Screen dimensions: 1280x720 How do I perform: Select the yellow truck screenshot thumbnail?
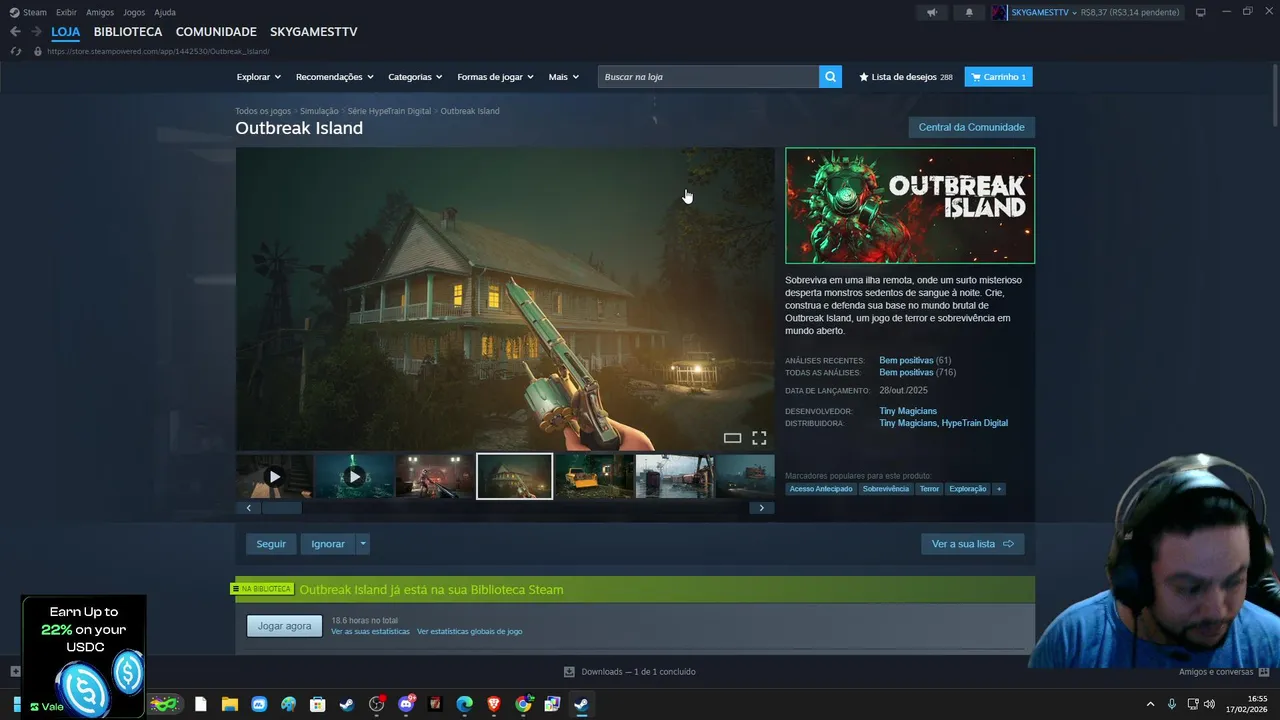tap(594, 477)
